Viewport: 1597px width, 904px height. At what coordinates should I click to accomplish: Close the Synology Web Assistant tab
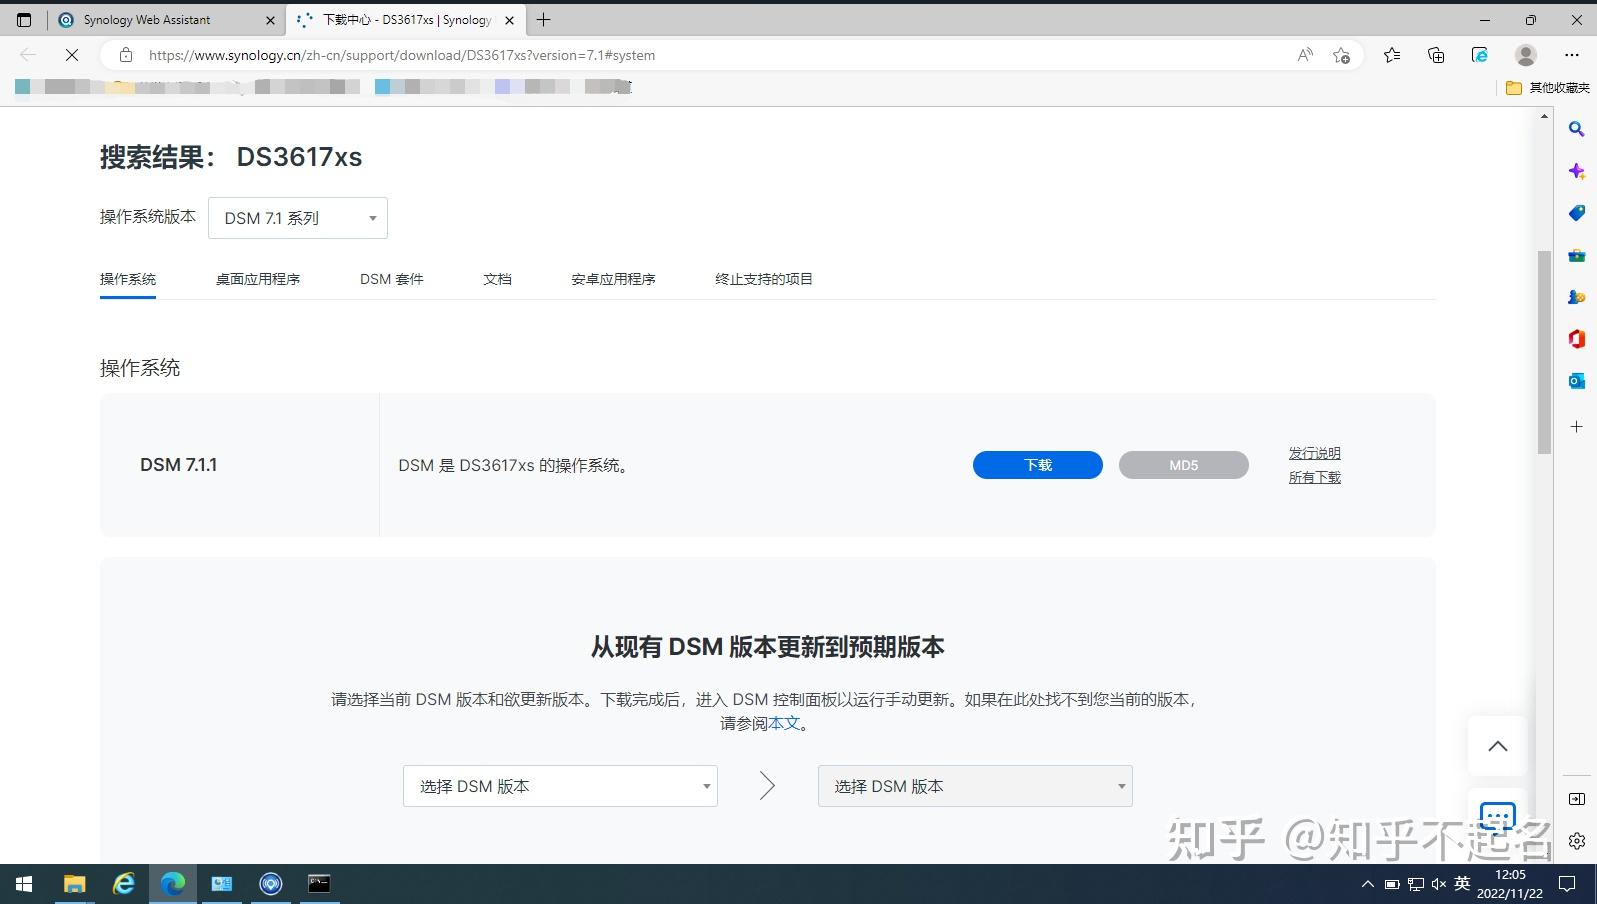[x=270, y=20]
